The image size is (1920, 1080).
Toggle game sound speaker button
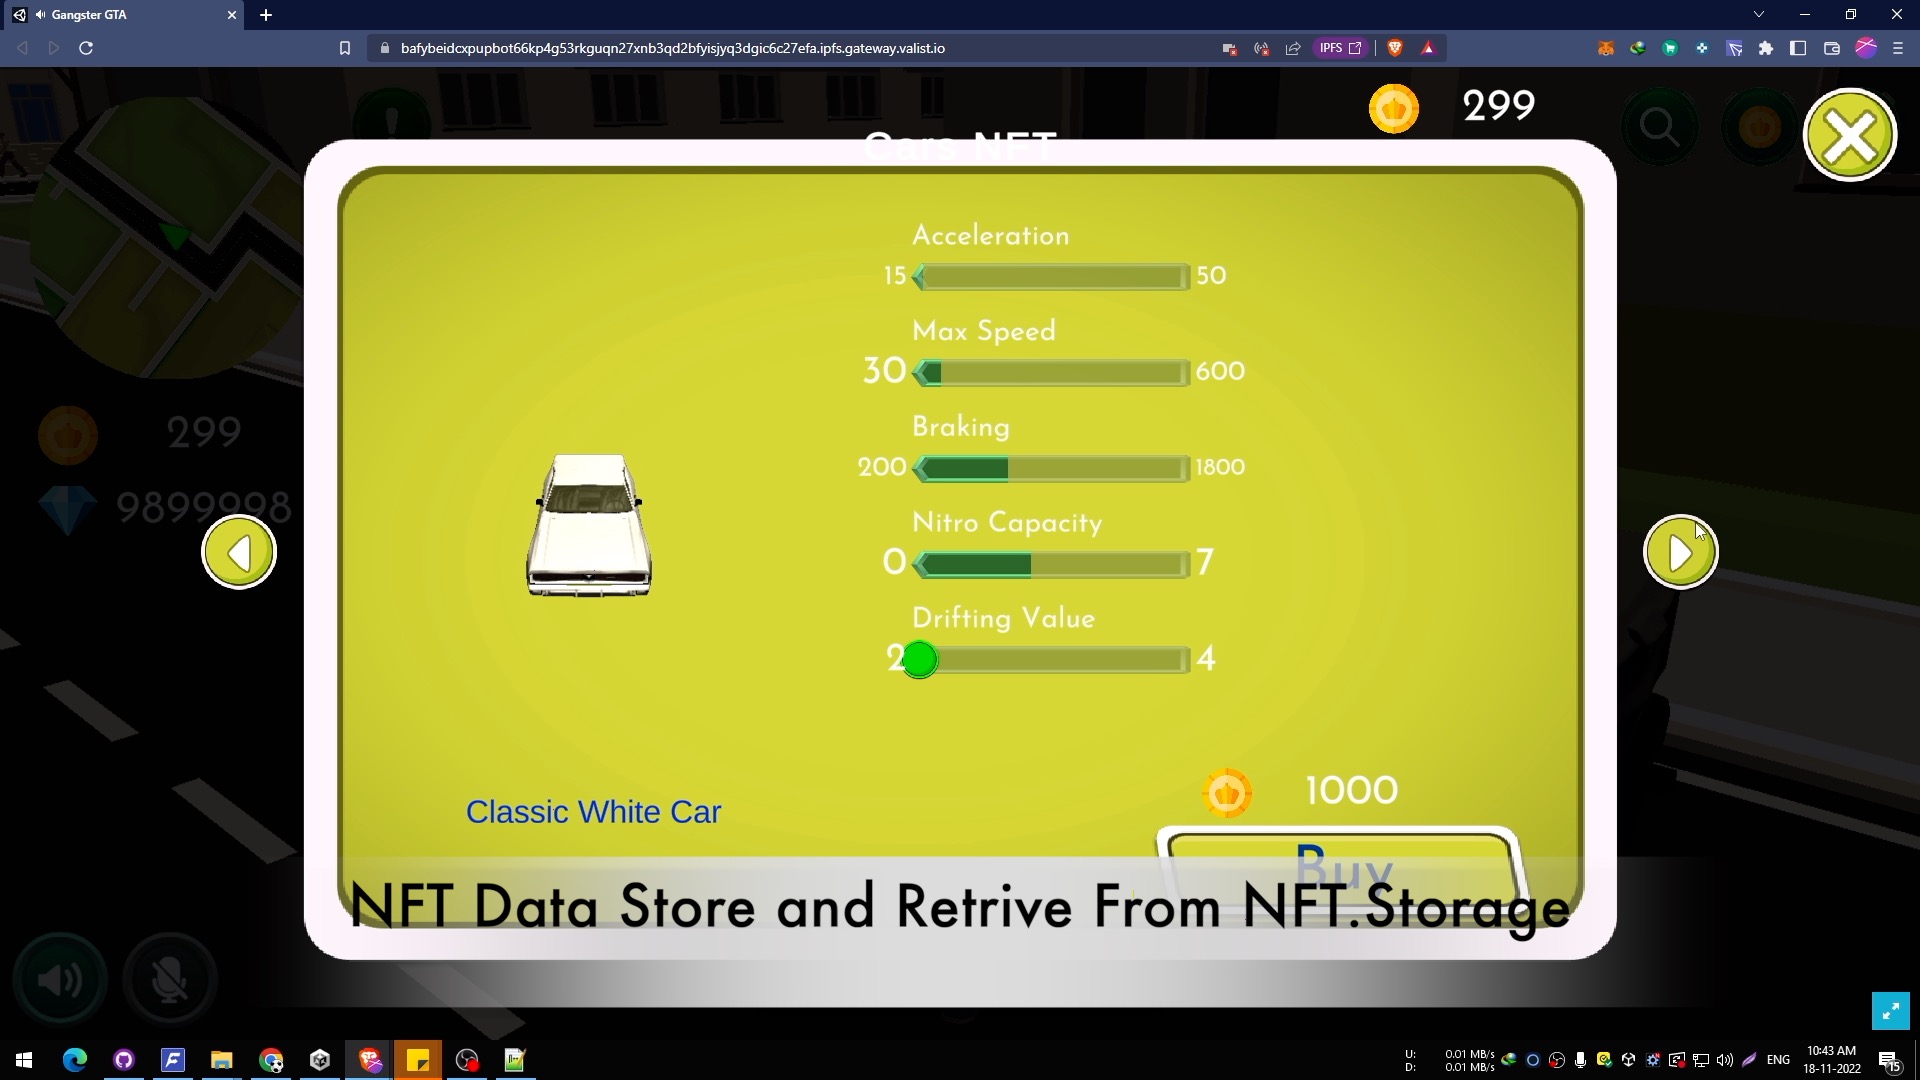tap(60, 980)
